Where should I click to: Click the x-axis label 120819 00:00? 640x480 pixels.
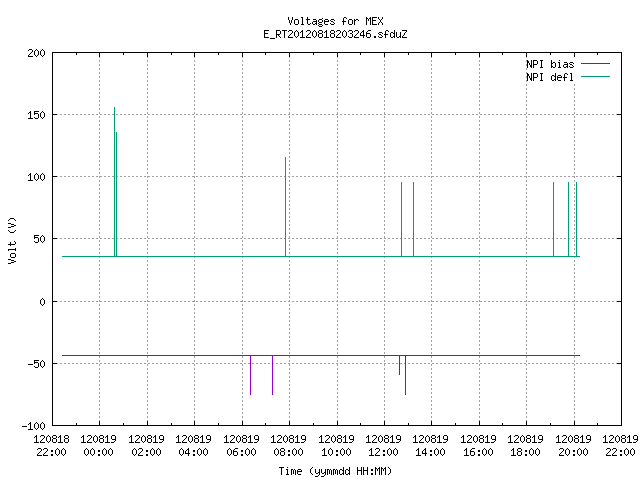tap(99, 446)
